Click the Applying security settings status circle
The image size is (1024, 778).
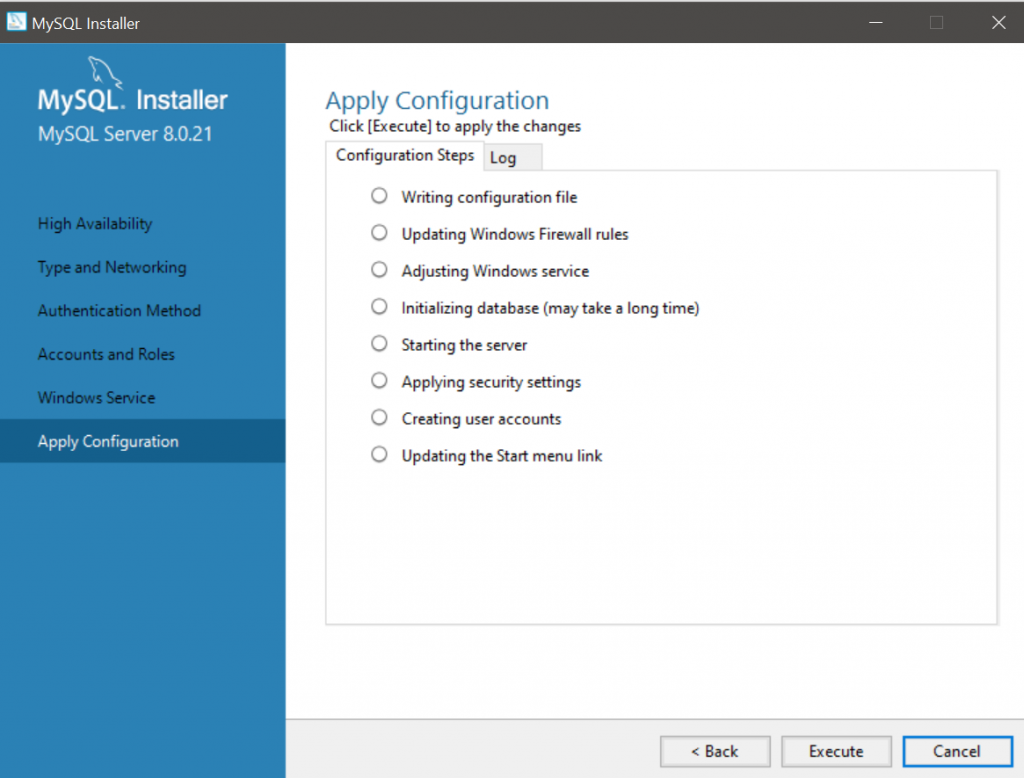tap(379, 381)
